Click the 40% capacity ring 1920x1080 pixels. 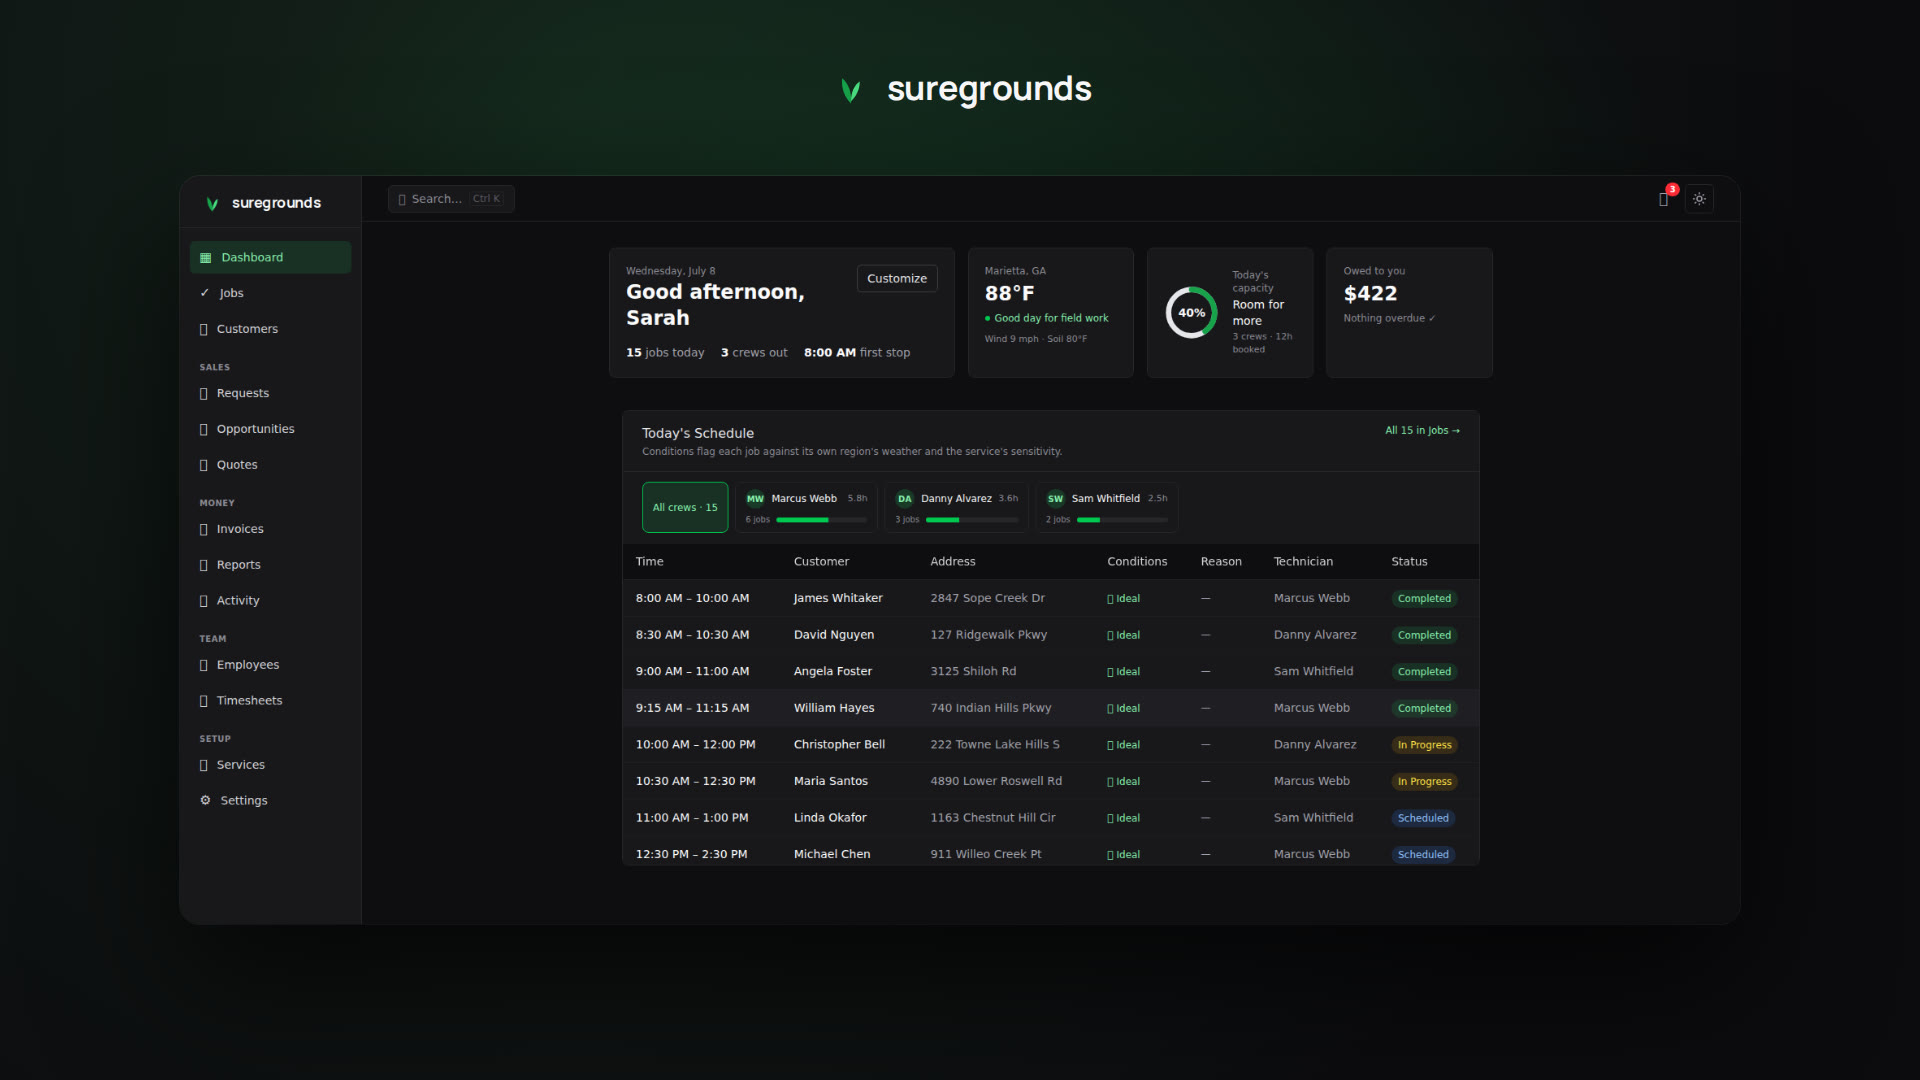point(1191,313)
